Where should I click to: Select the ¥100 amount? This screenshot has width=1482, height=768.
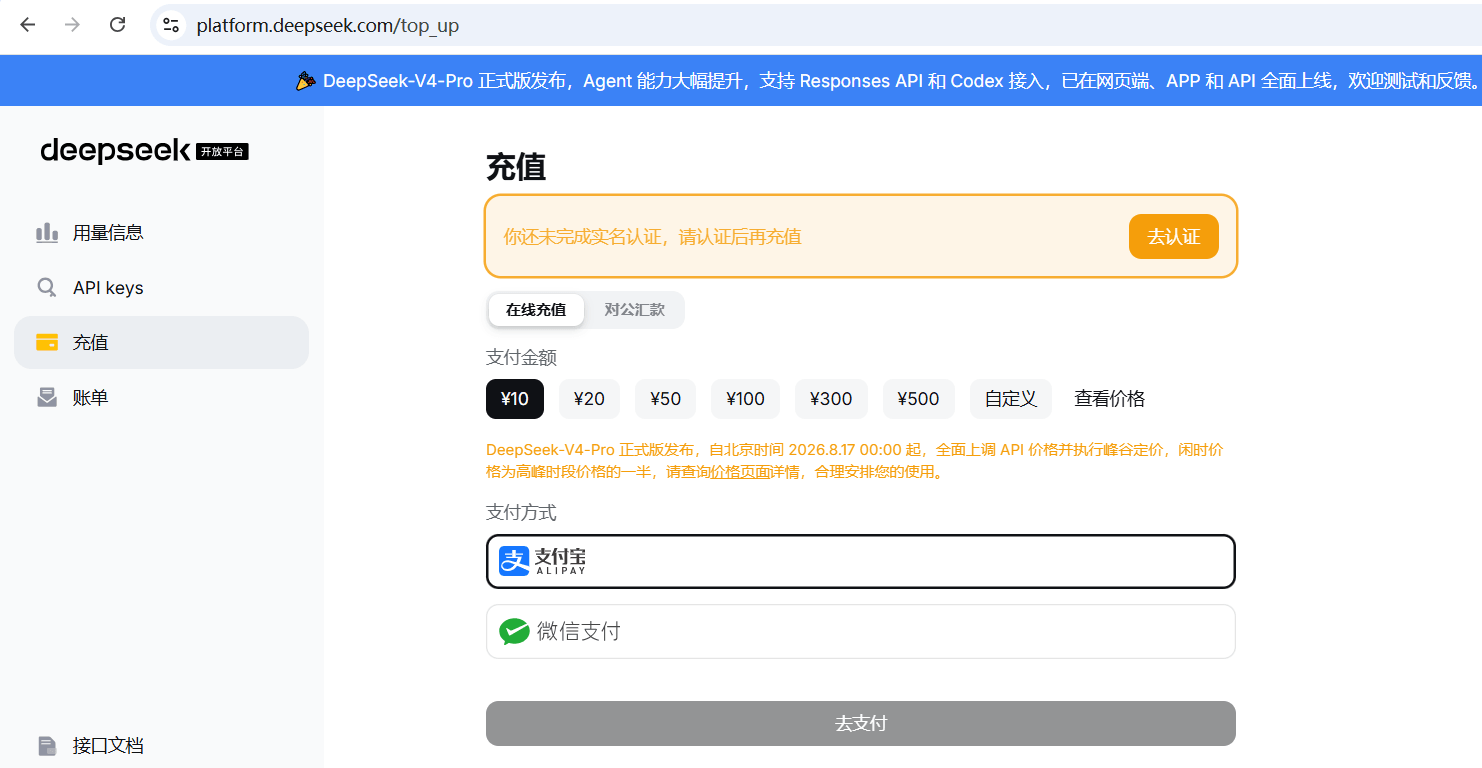pos(745,399)
